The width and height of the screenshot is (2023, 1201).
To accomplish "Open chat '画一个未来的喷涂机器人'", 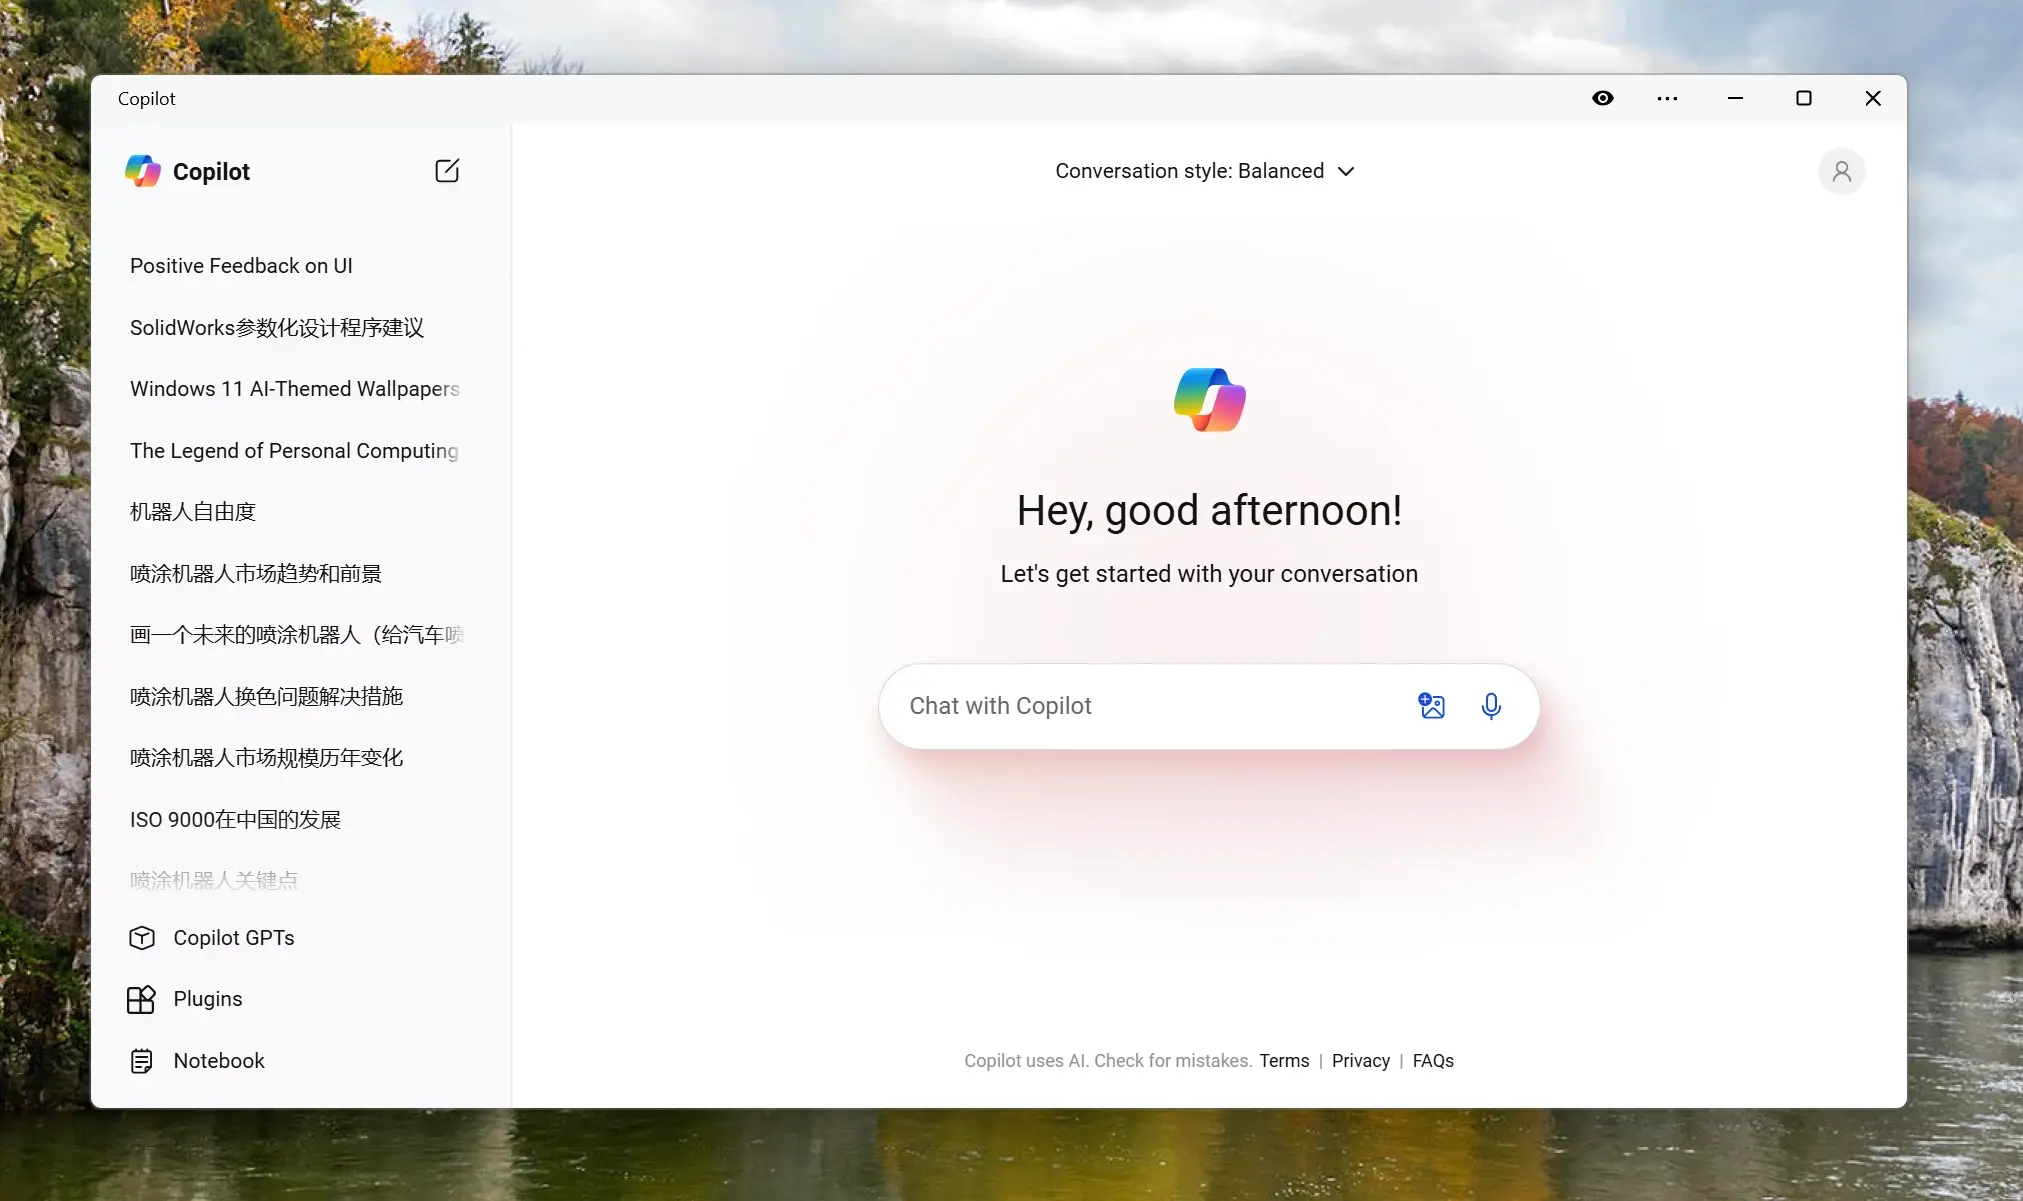I will (297, 635).
